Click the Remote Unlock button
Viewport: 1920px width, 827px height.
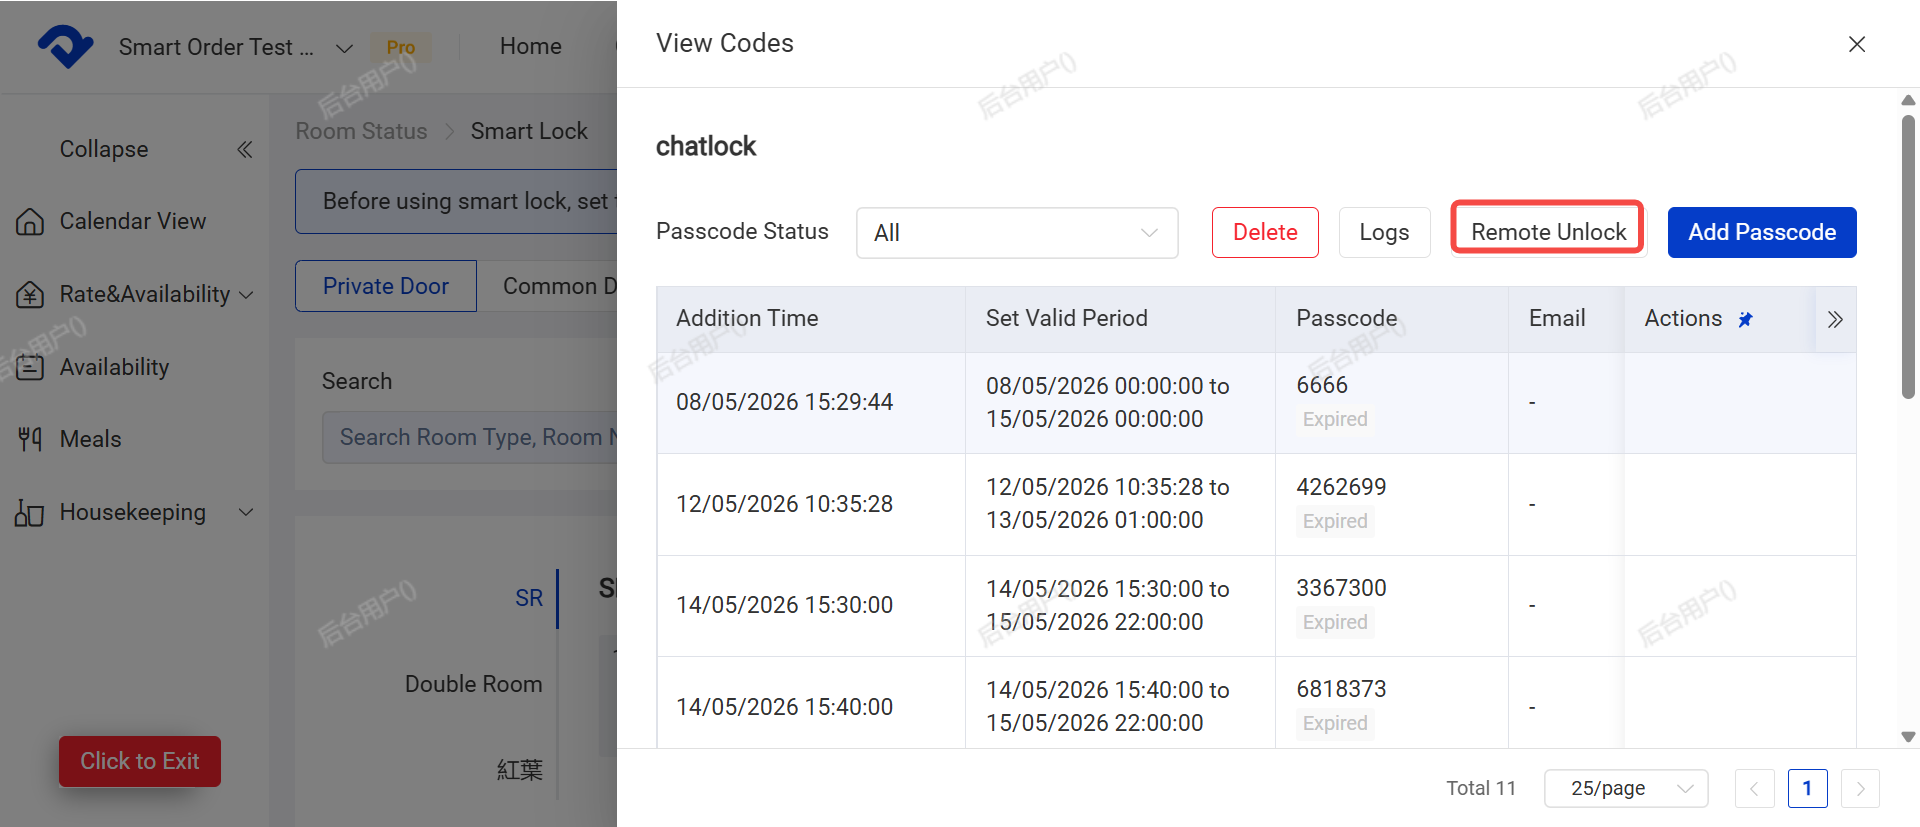click(1548, 232)
